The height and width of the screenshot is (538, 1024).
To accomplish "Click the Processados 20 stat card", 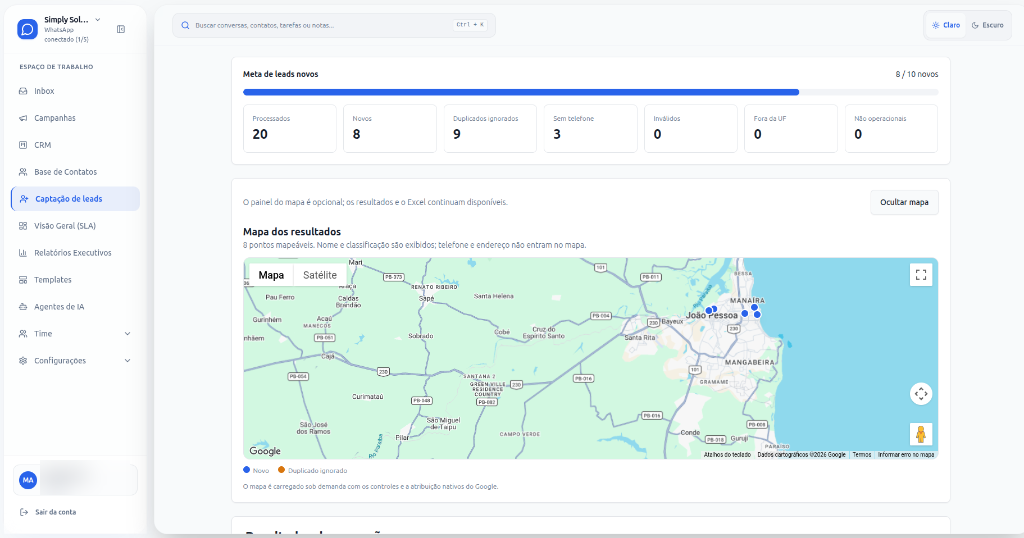I will [290, 129].
